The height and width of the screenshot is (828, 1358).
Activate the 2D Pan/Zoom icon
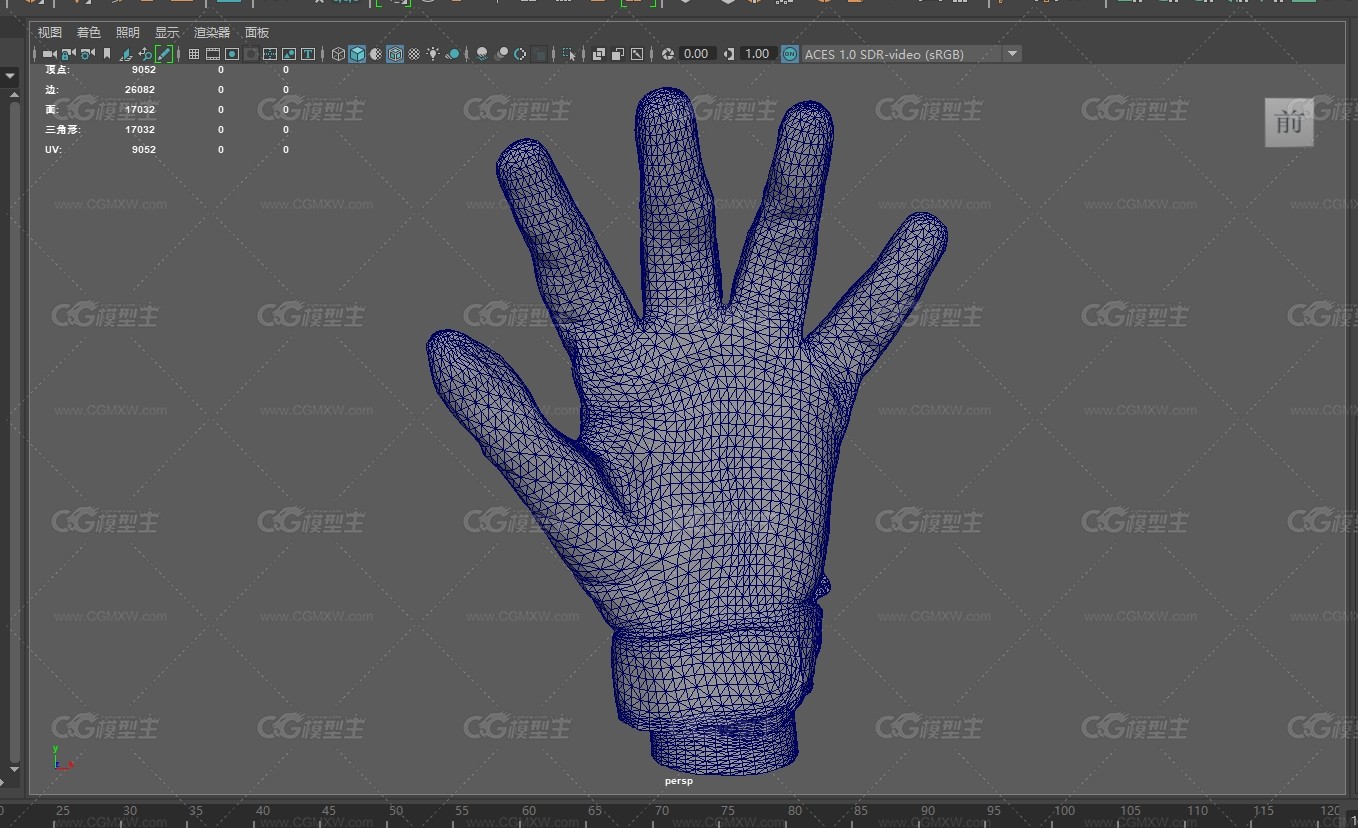point(146,54)
